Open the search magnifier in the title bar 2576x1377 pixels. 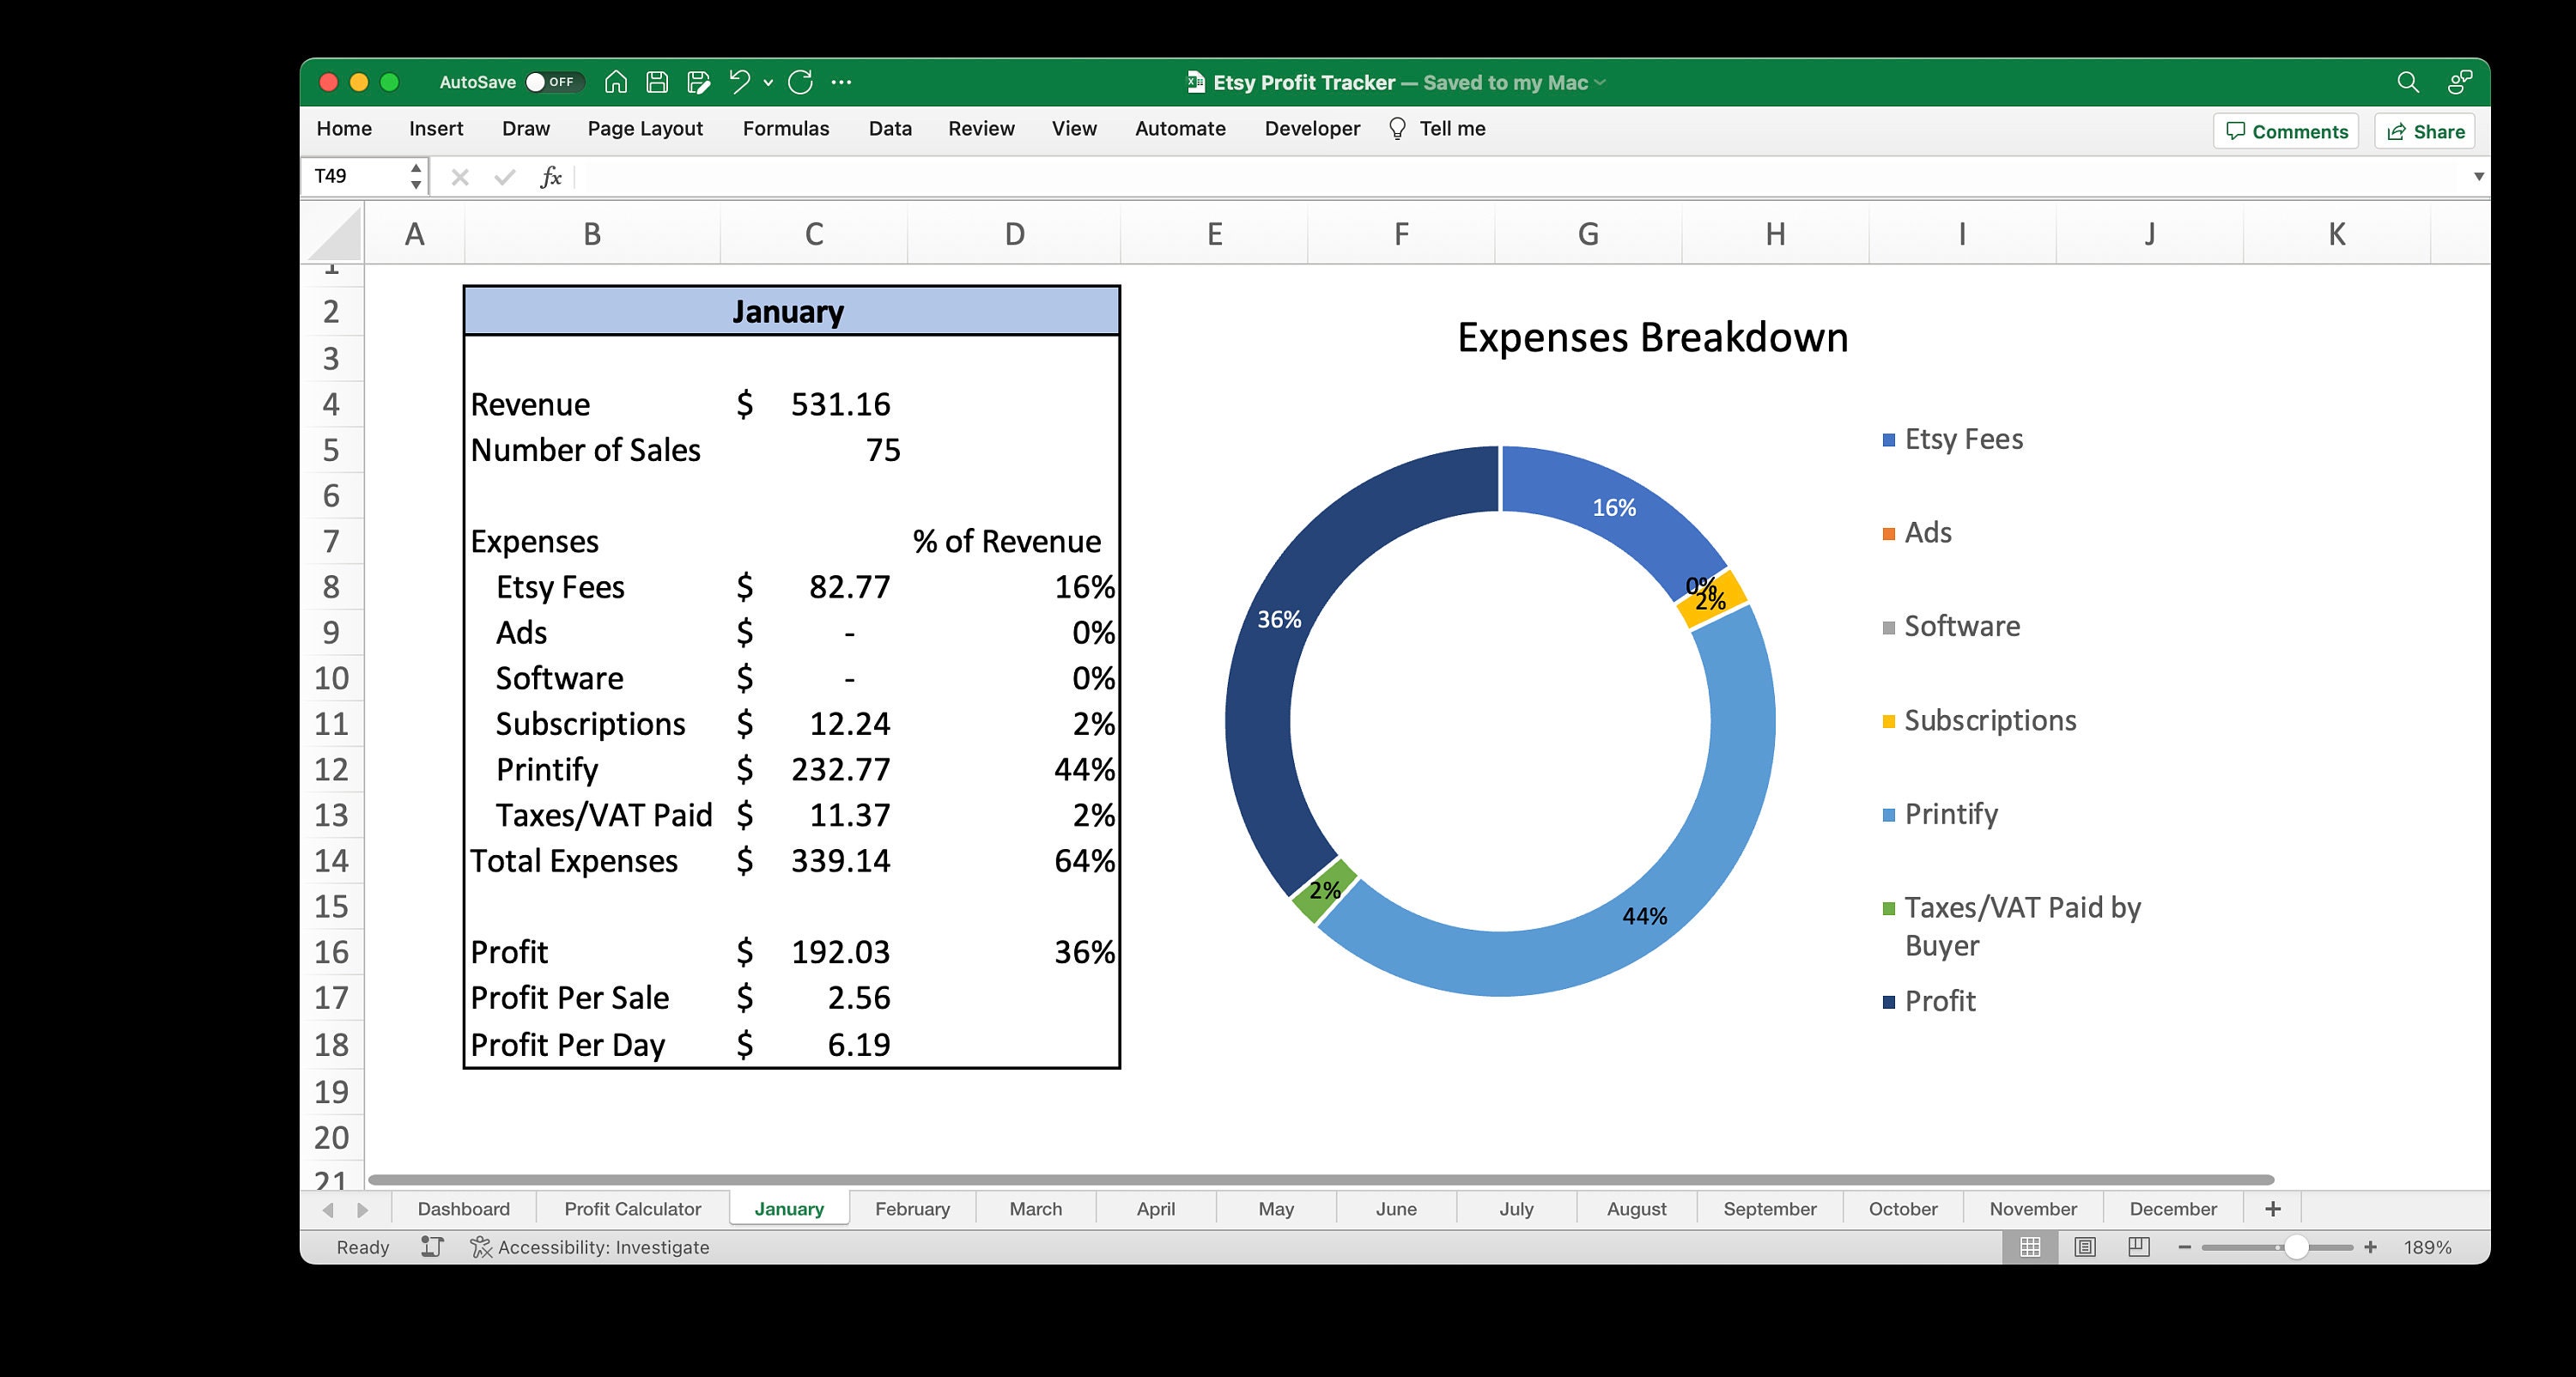[x=2407, y=82]
